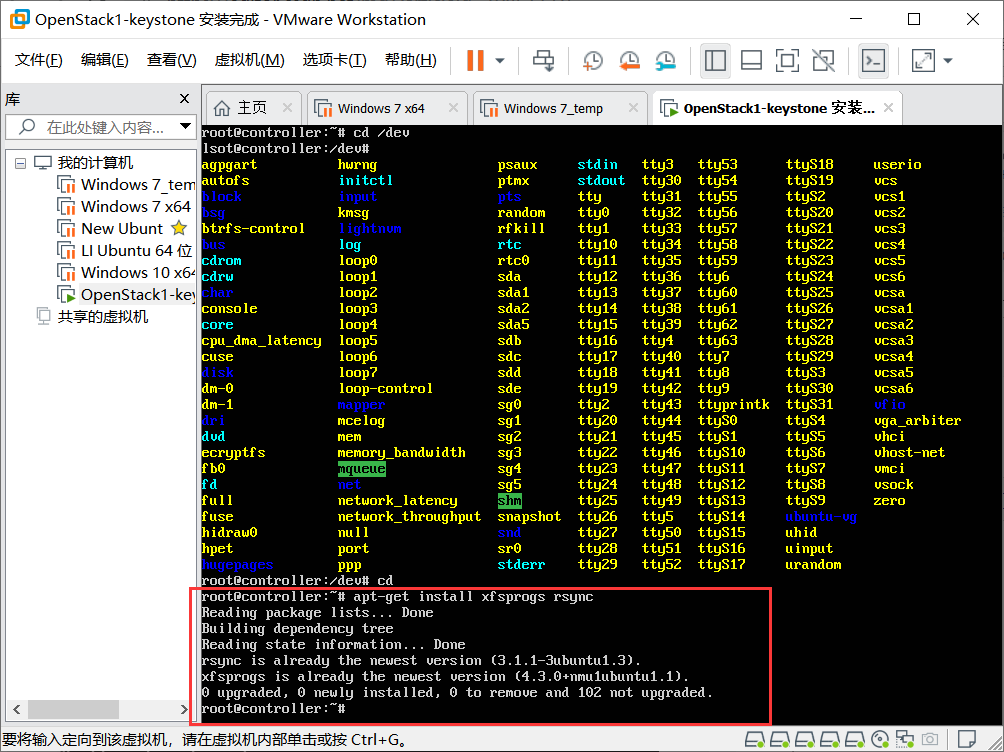Close the 库 library panel
Screen dimensions: 1004x752
tap(184, 99)
